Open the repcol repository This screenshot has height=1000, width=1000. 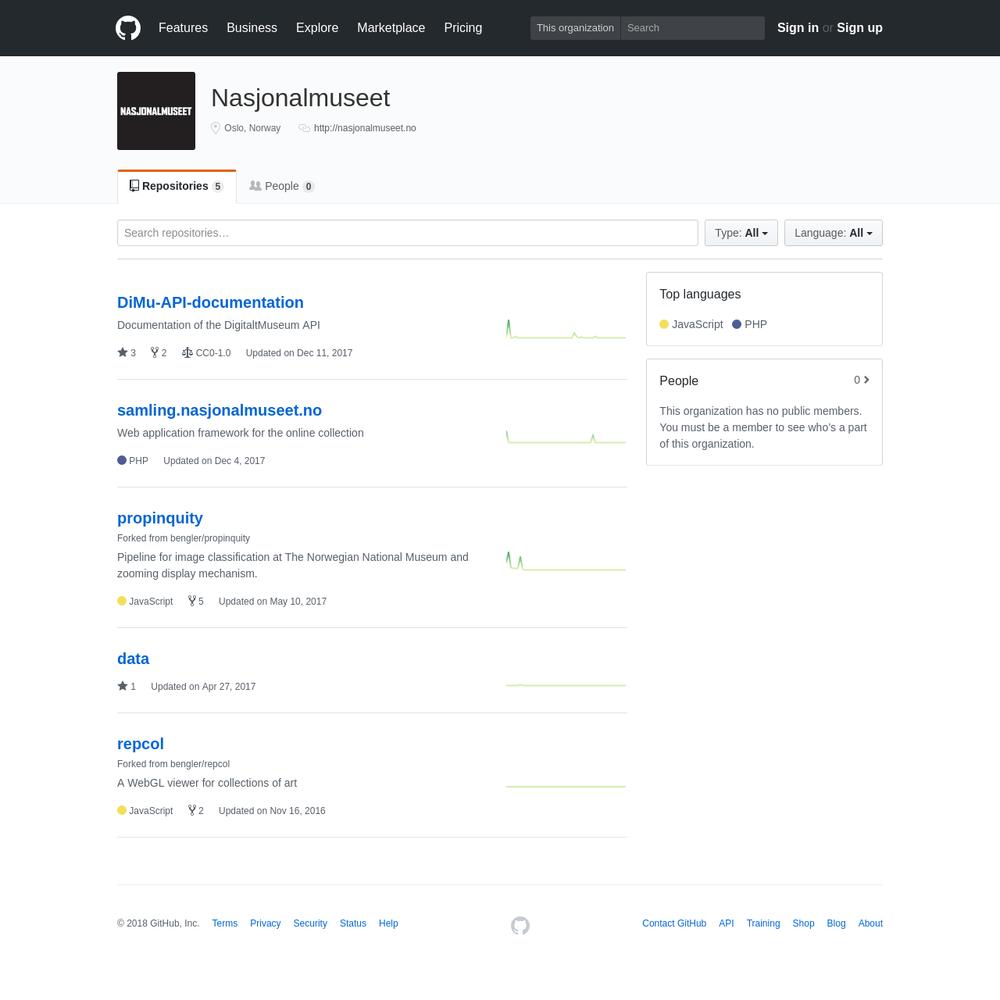(x=140, y=744)
